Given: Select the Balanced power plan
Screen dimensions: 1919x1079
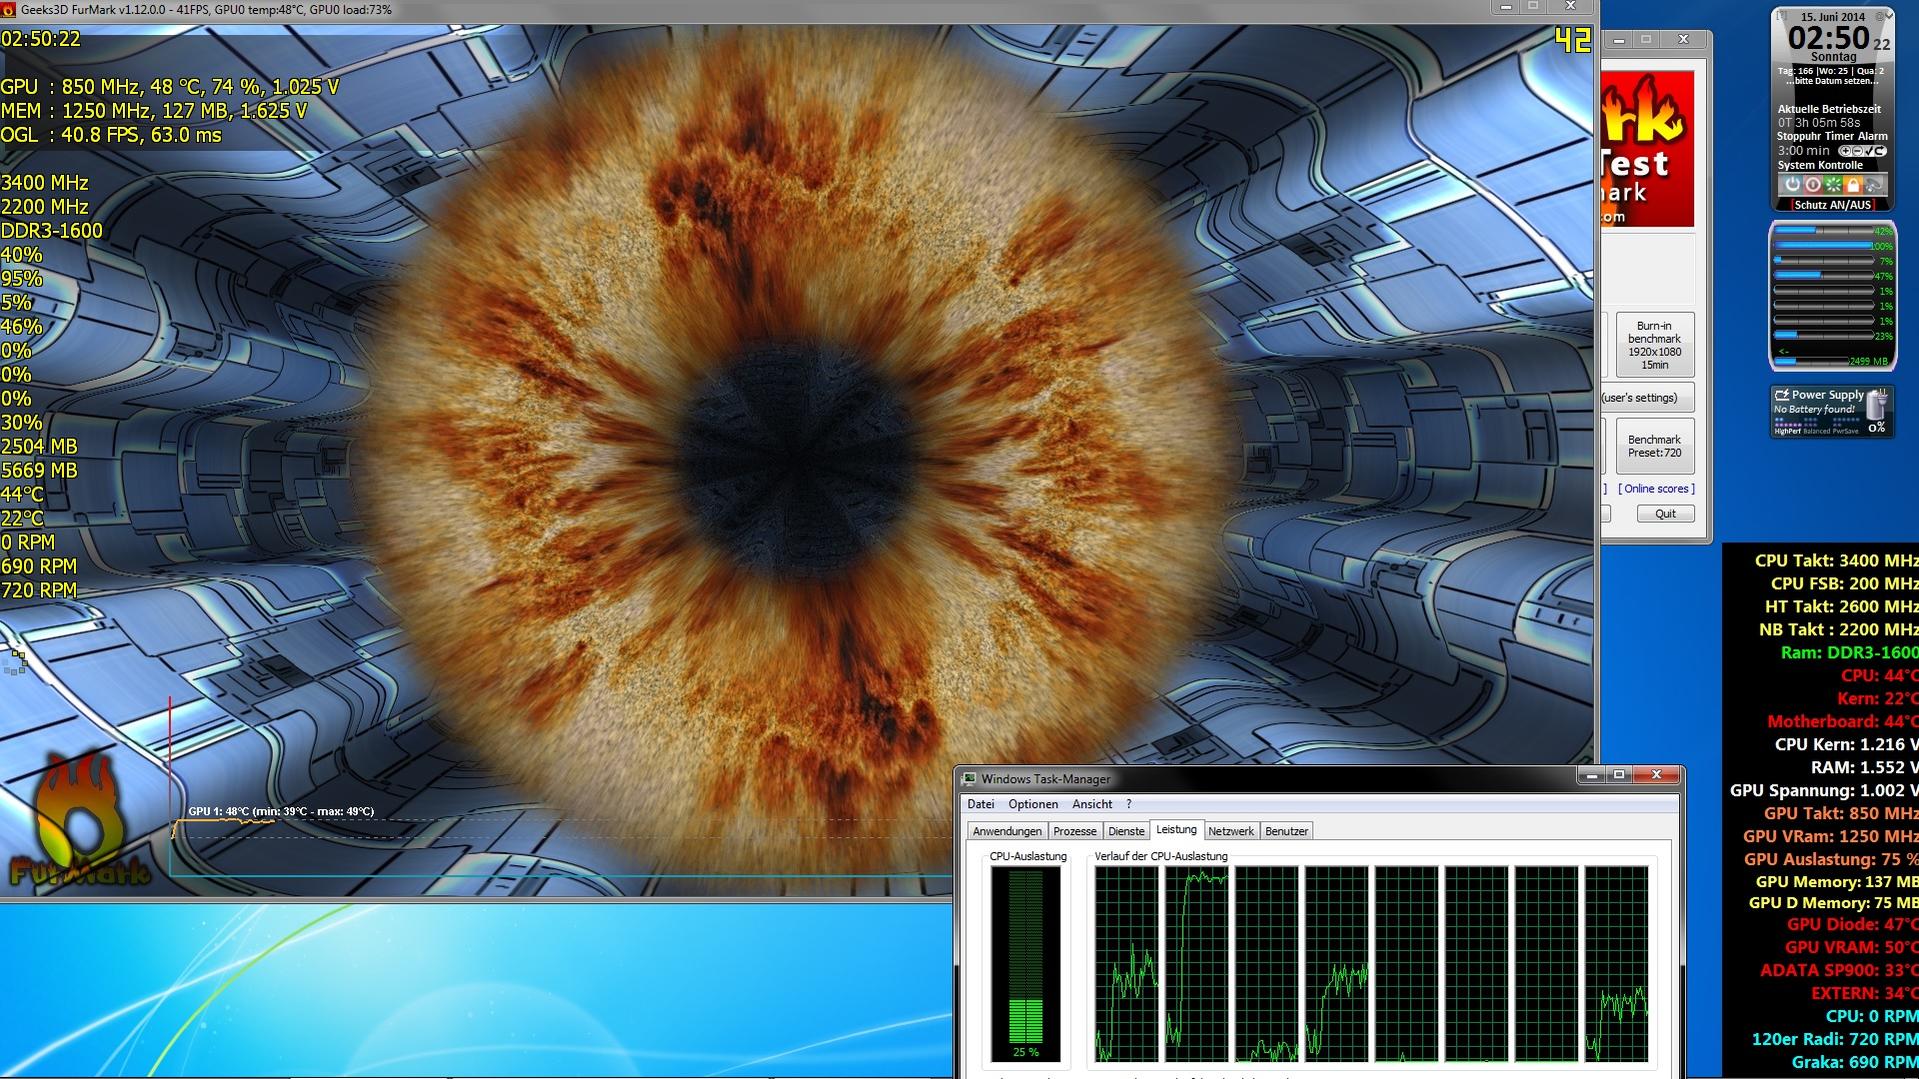Looking at the screenshot, I should 1817,430.
